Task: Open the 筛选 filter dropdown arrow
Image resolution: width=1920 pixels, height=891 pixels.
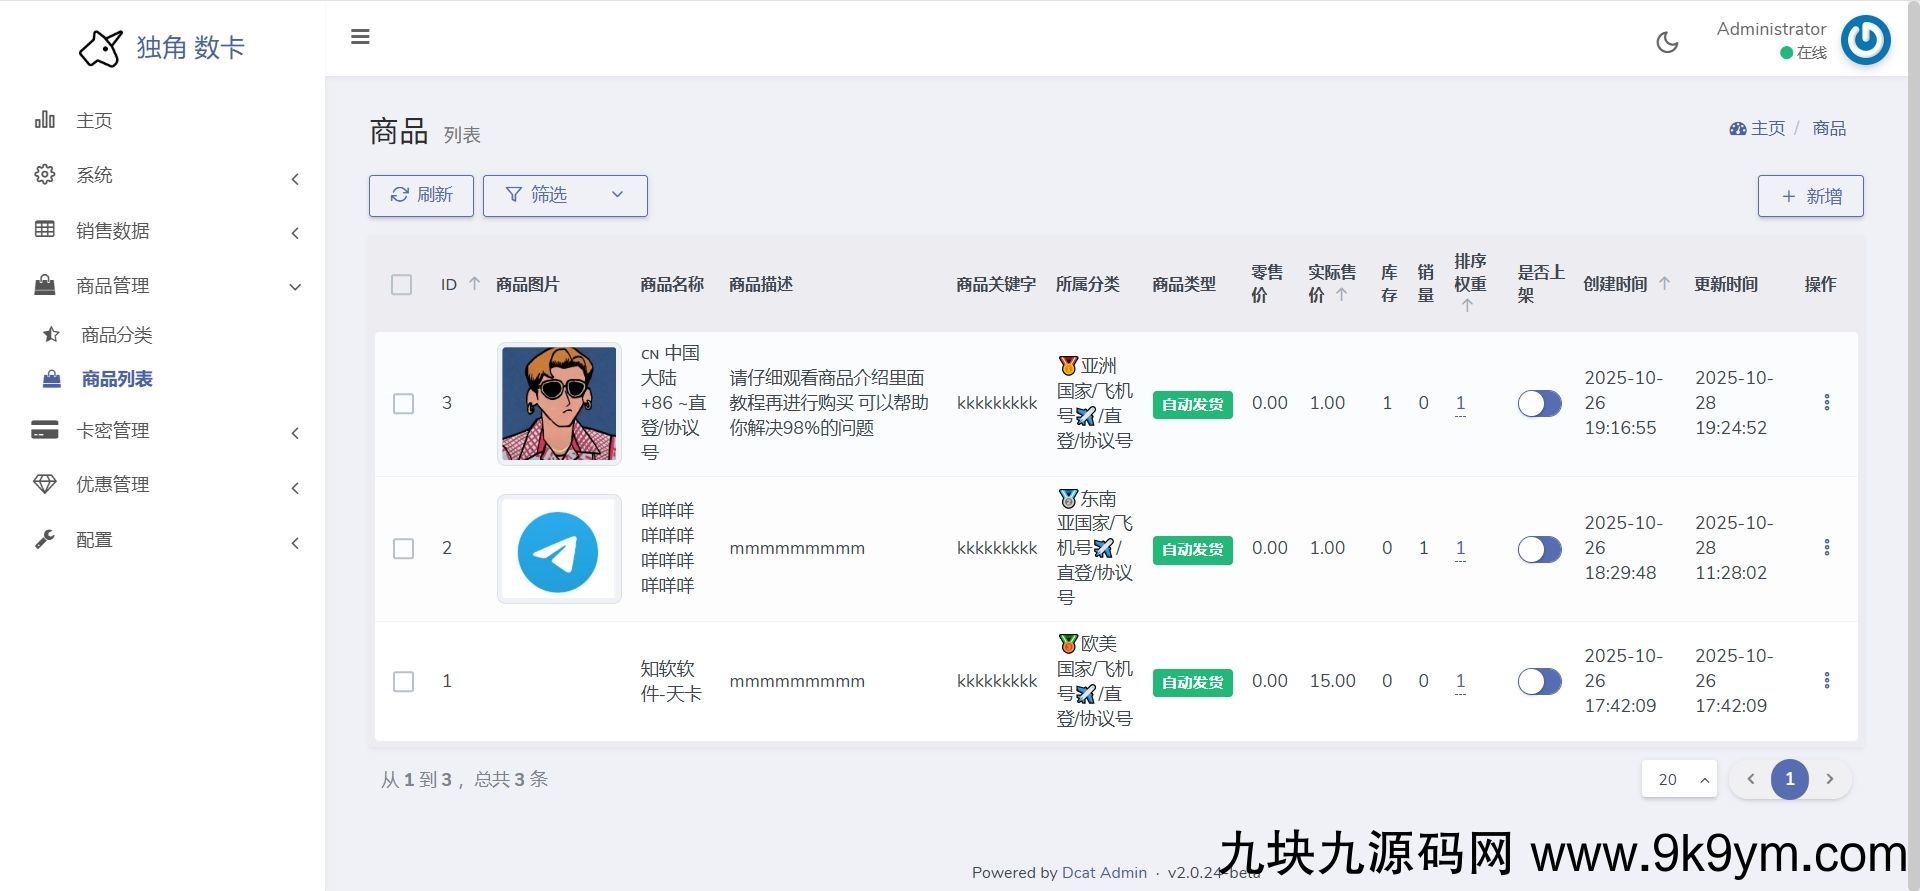Action: coord(617,194)
